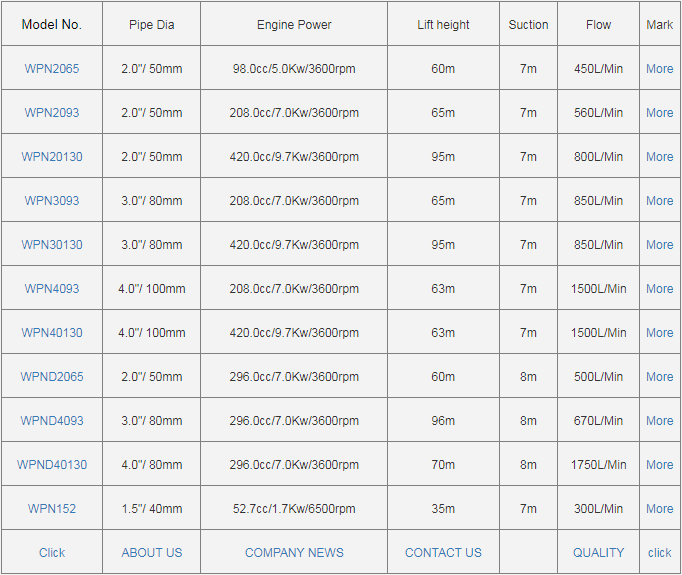Viewport: 682px width, 575px height.
Task: Click the 'Click' link in the bottom-left cell
Action: [52, 553]
